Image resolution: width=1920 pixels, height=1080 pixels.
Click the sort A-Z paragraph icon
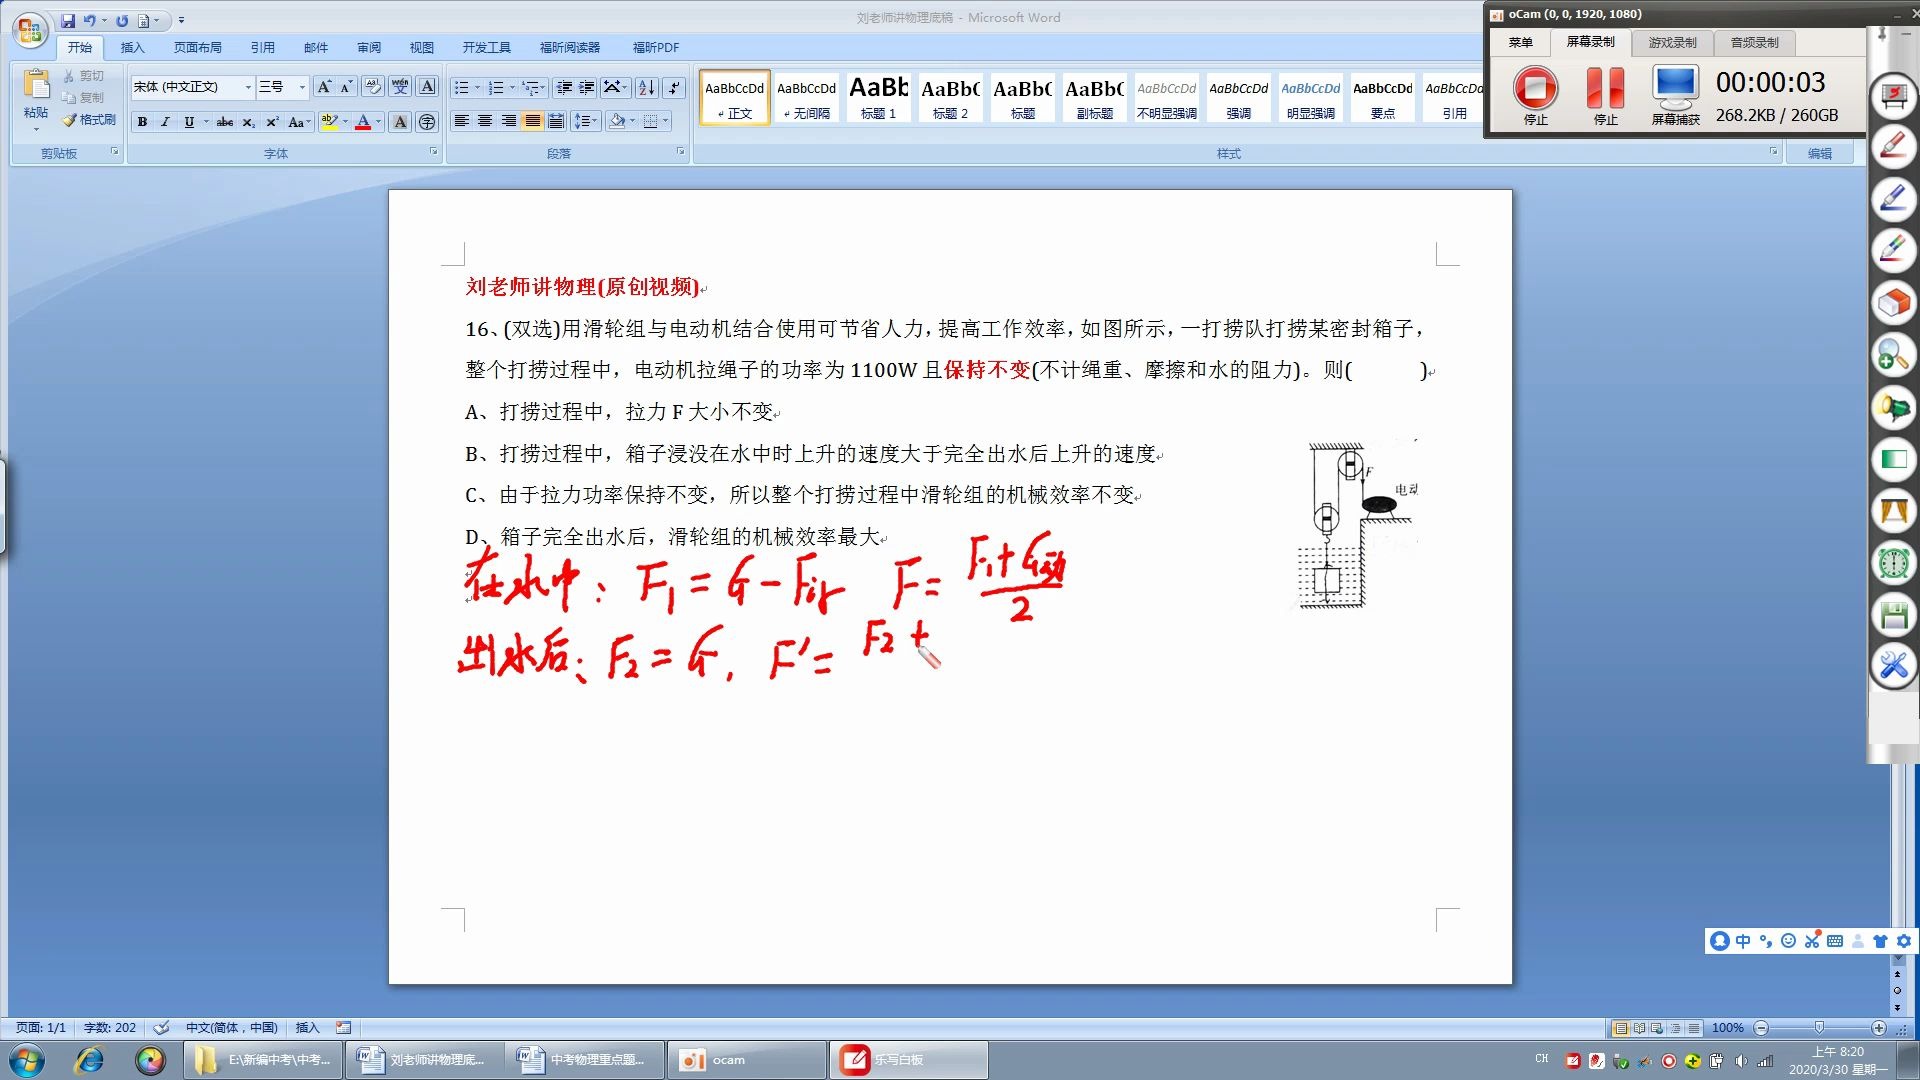647,87
